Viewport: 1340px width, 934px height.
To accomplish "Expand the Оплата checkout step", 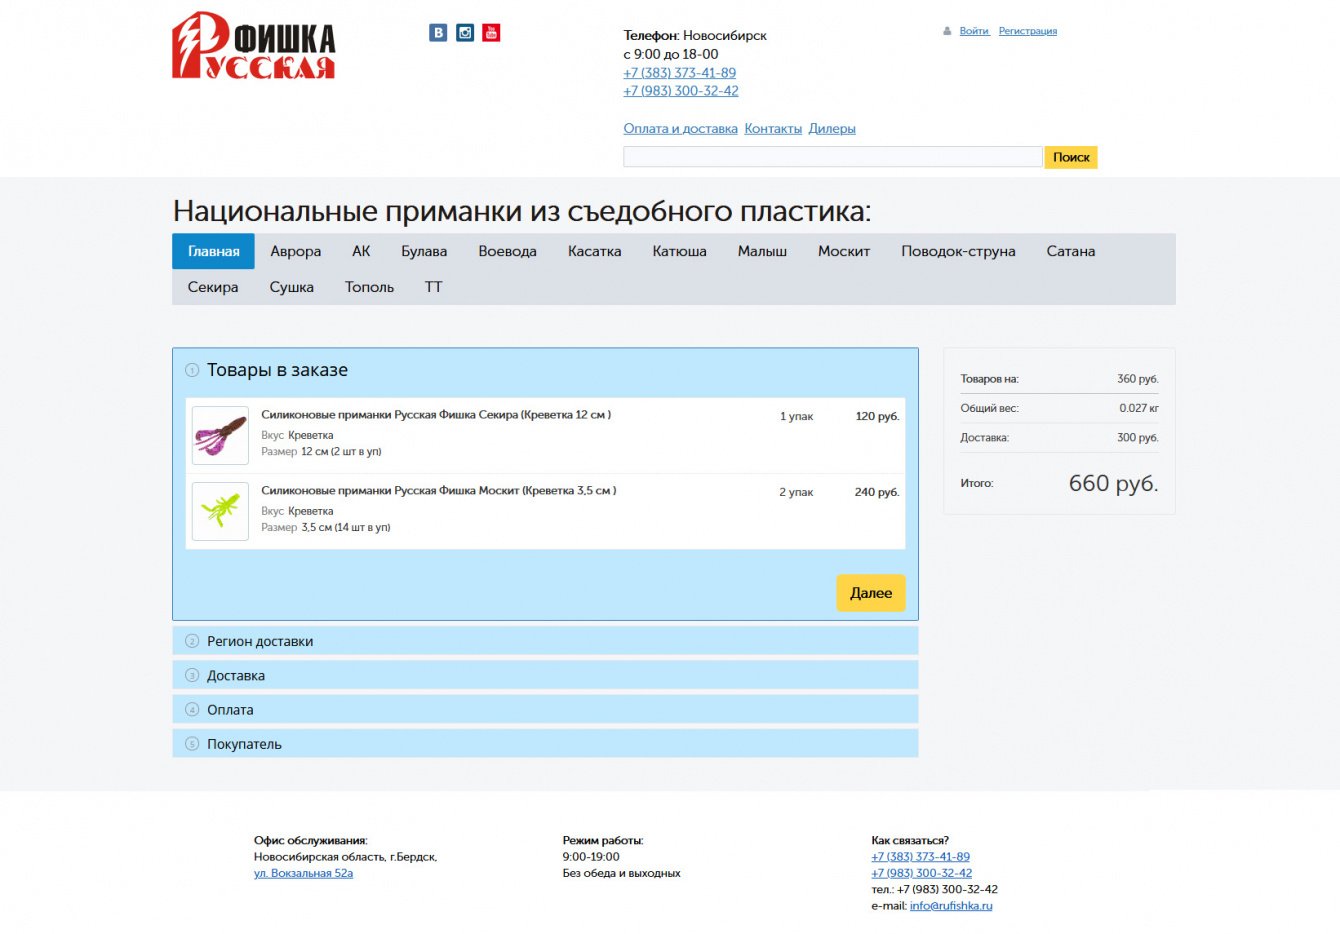I will click(545, 709).
